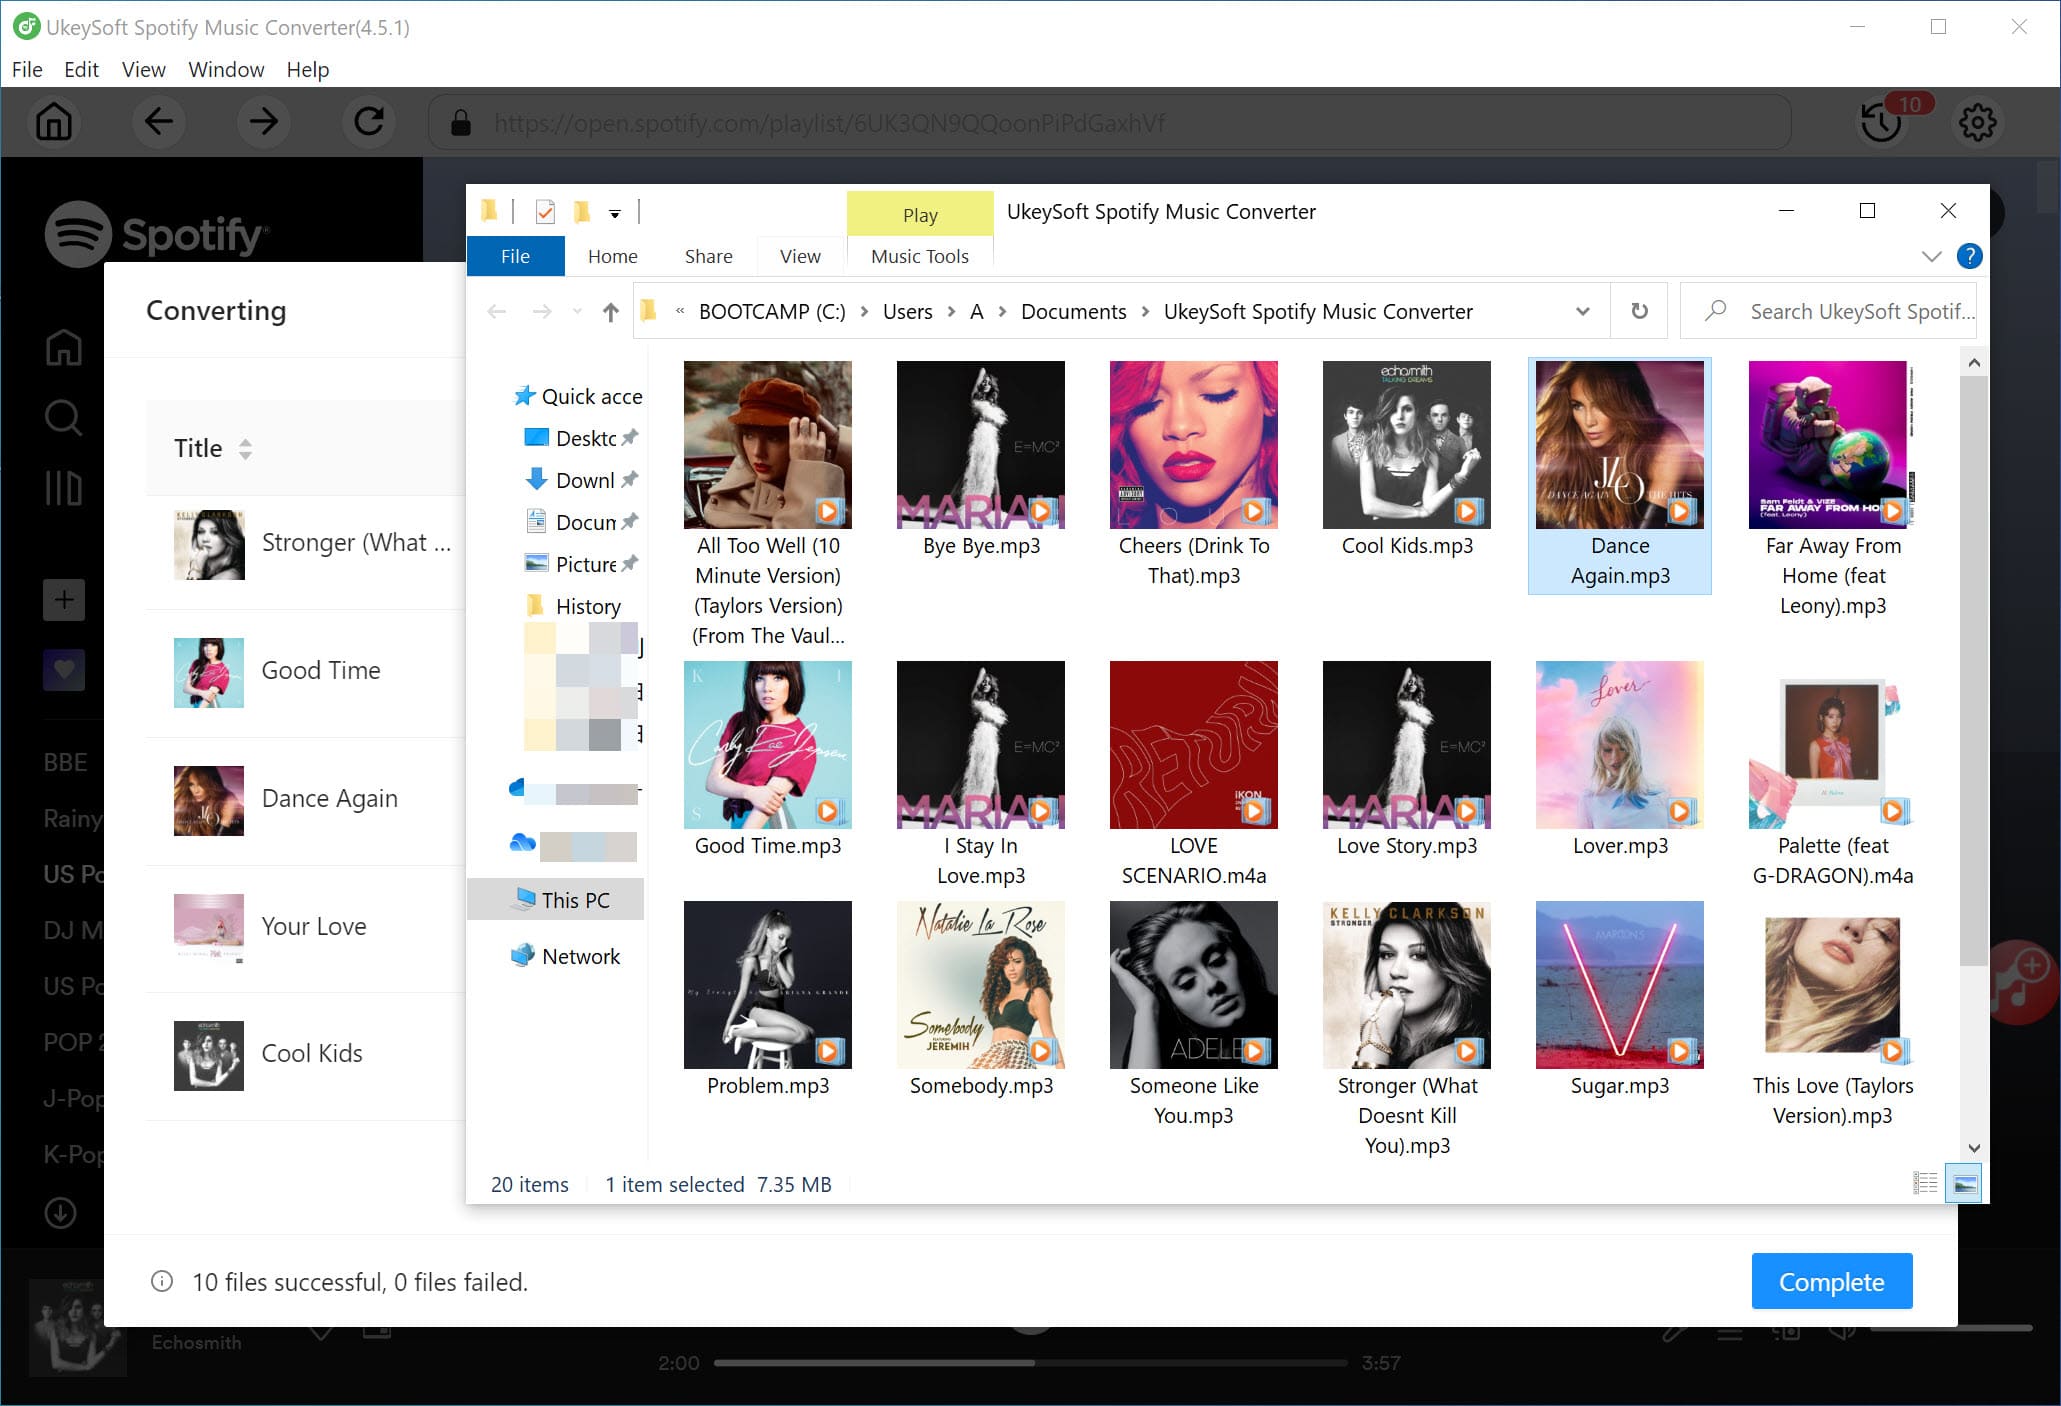The image size is (2061, 1406).
Task: Click the history/recent icon in browser bar
Action: tap(1879, 124)
